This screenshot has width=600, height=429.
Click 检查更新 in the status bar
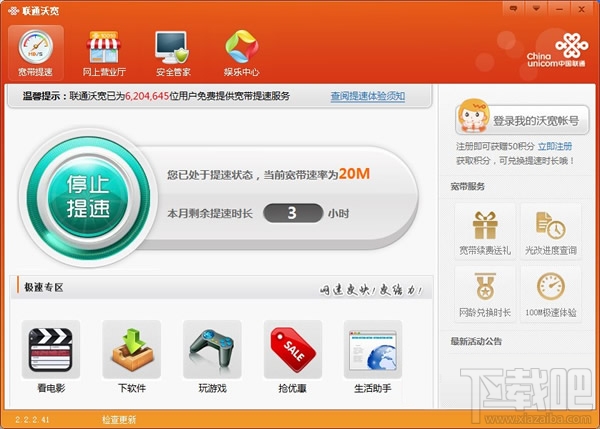click(119, 420)
